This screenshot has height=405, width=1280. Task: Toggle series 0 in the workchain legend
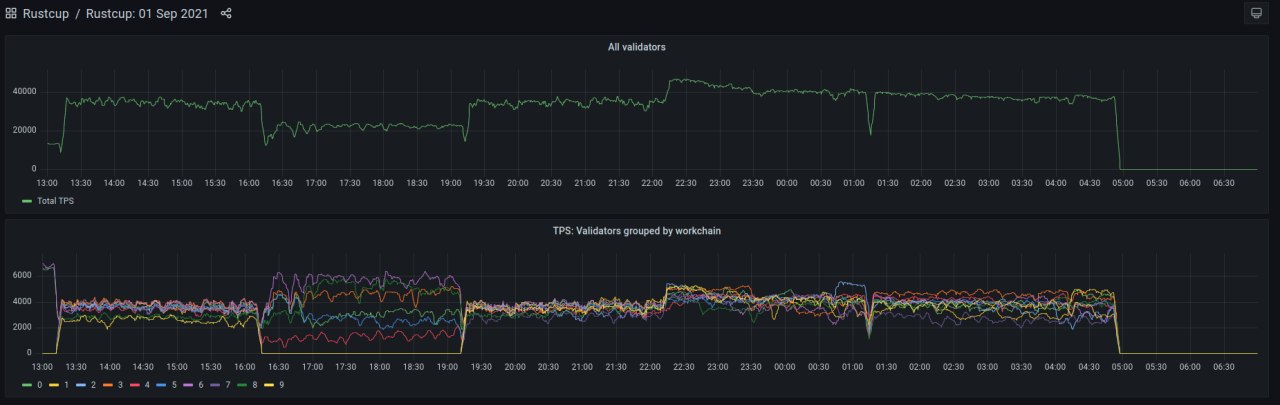coord(39,384)
